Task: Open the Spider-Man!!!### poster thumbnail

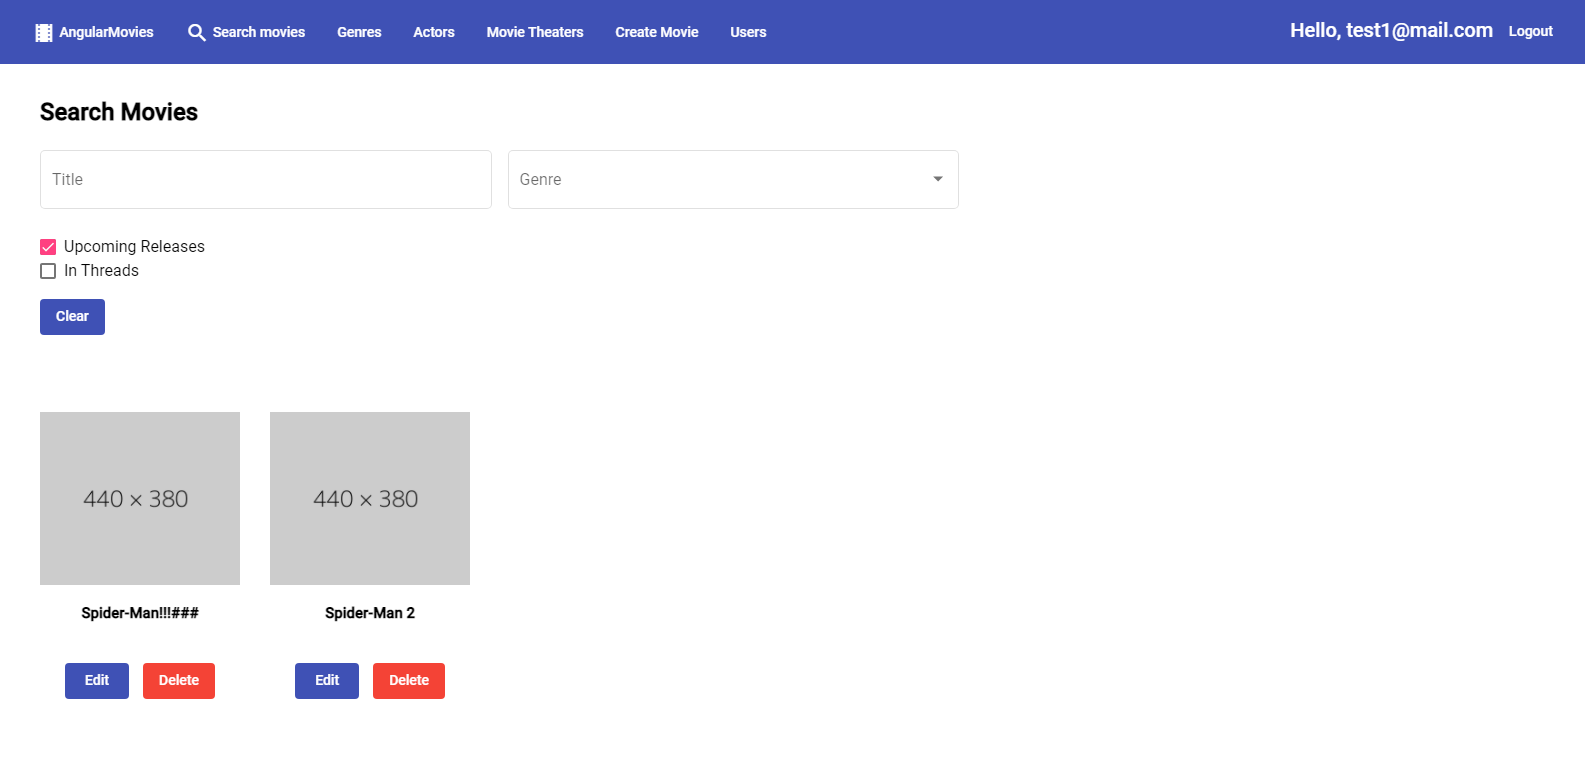Action: tap(140, 498)
